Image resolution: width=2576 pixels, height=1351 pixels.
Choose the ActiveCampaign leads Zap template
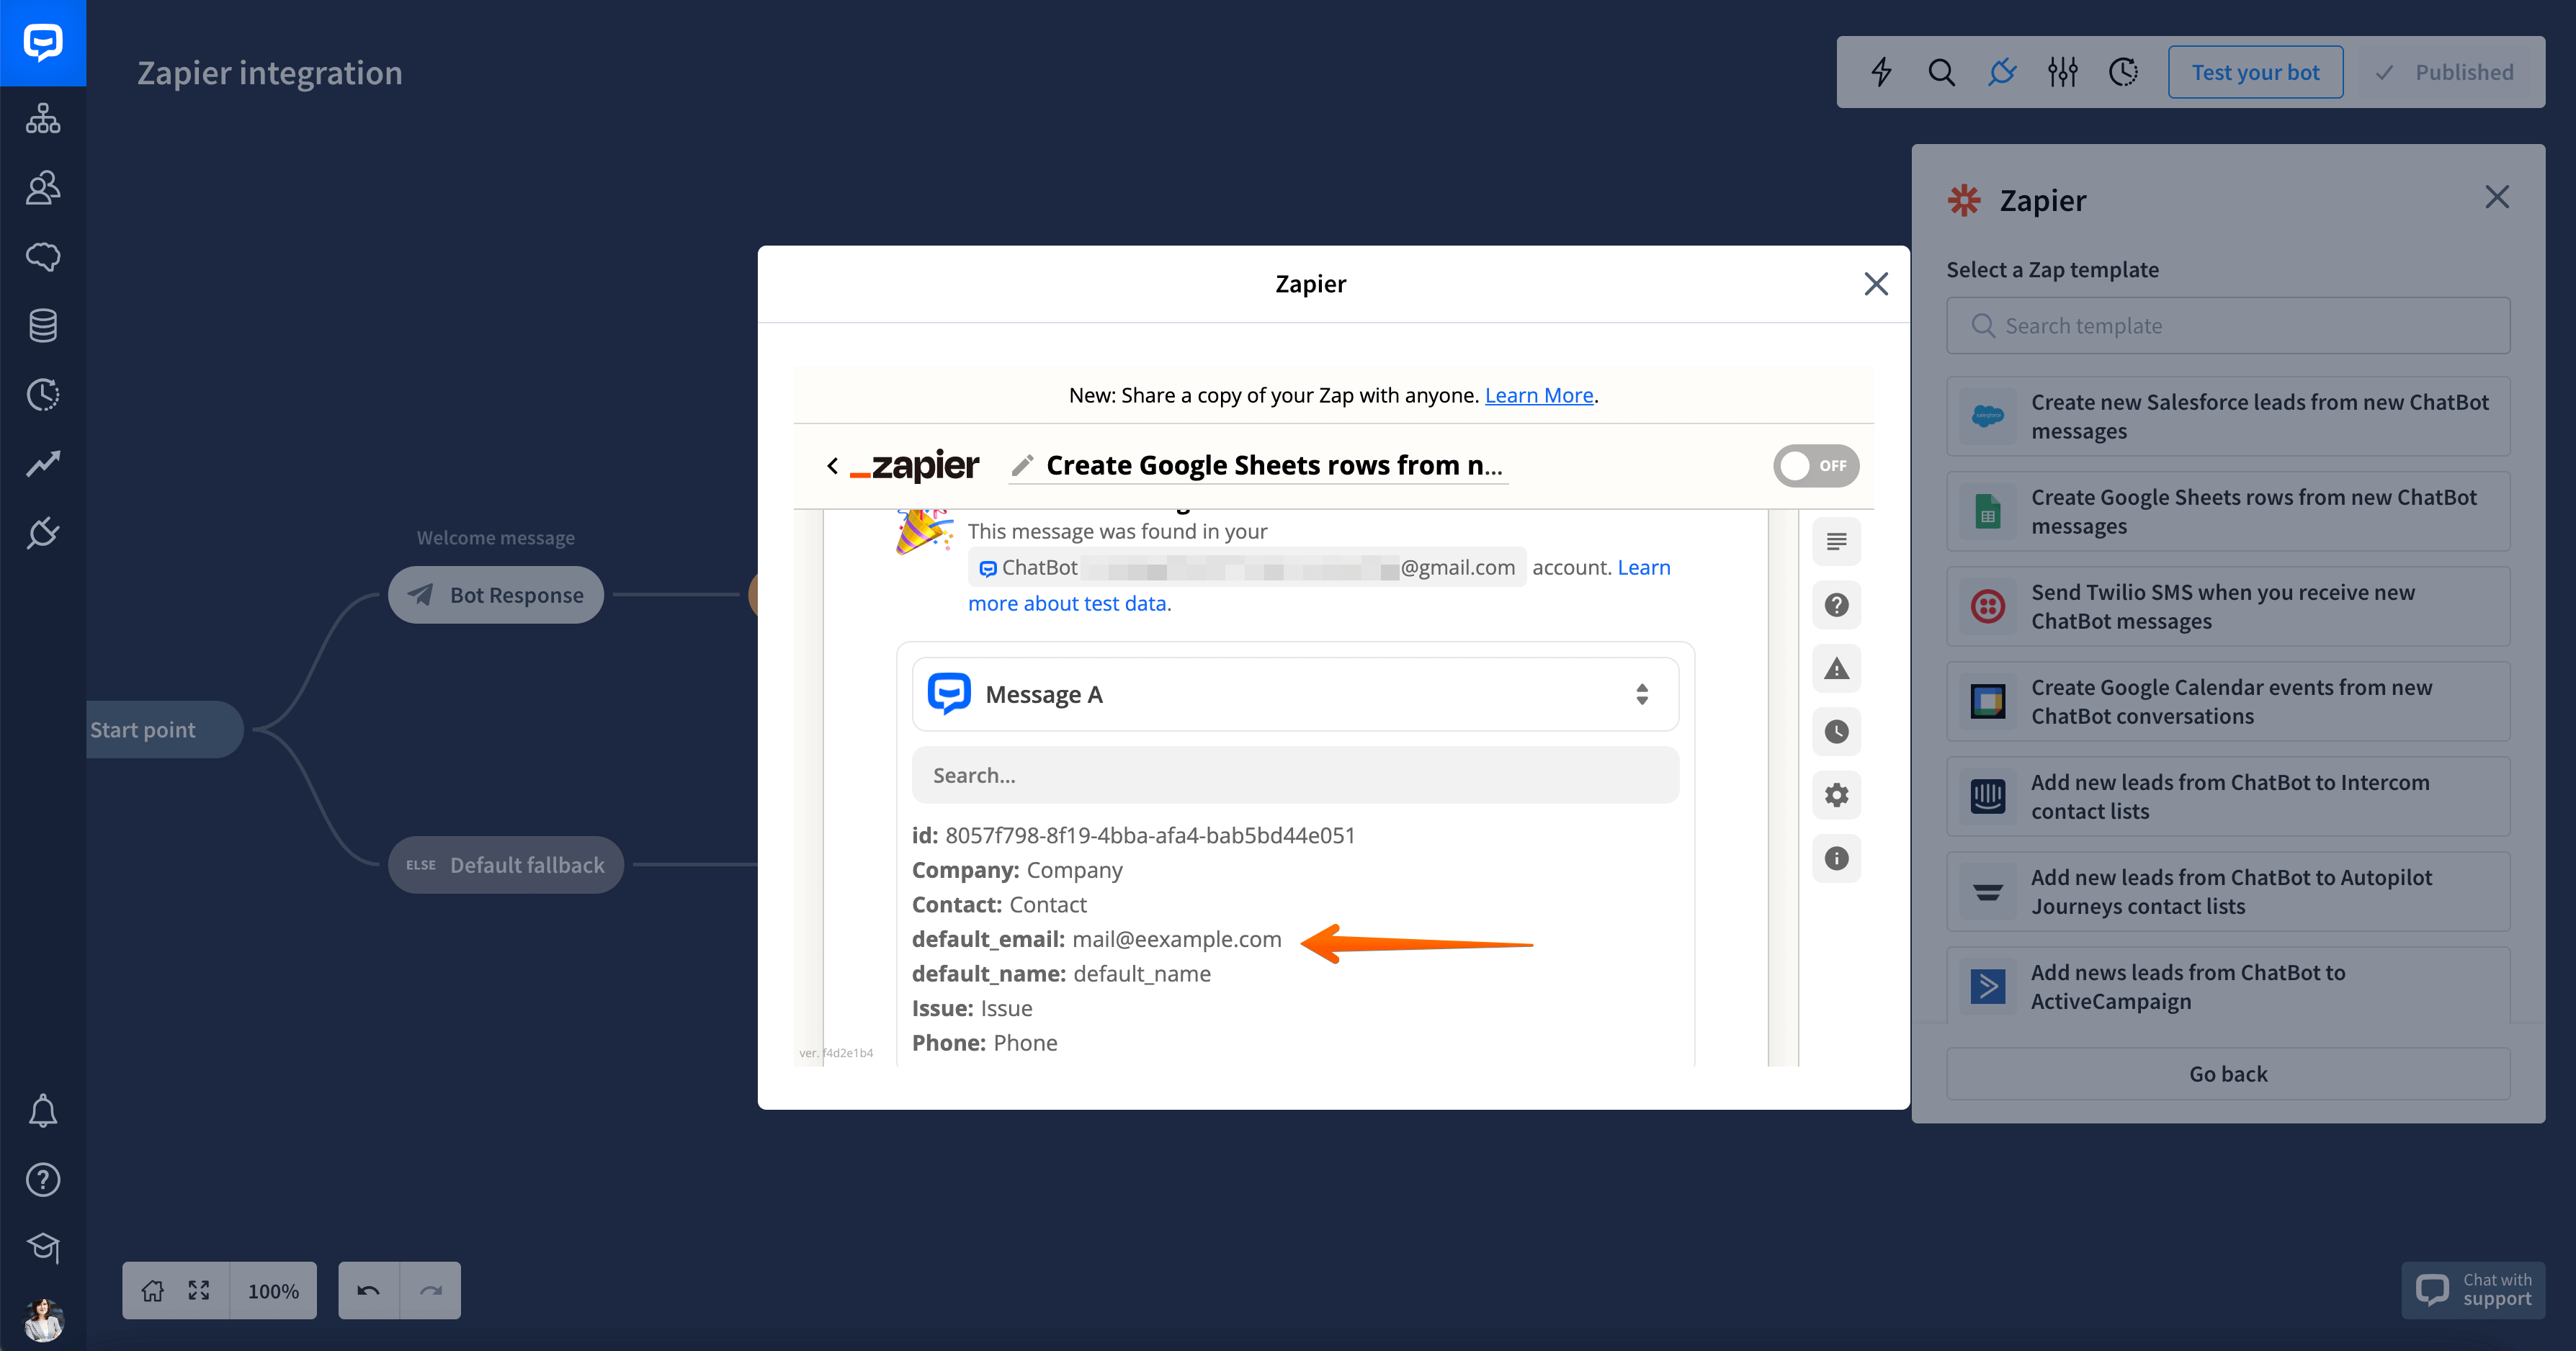(x=2228, y=987)
